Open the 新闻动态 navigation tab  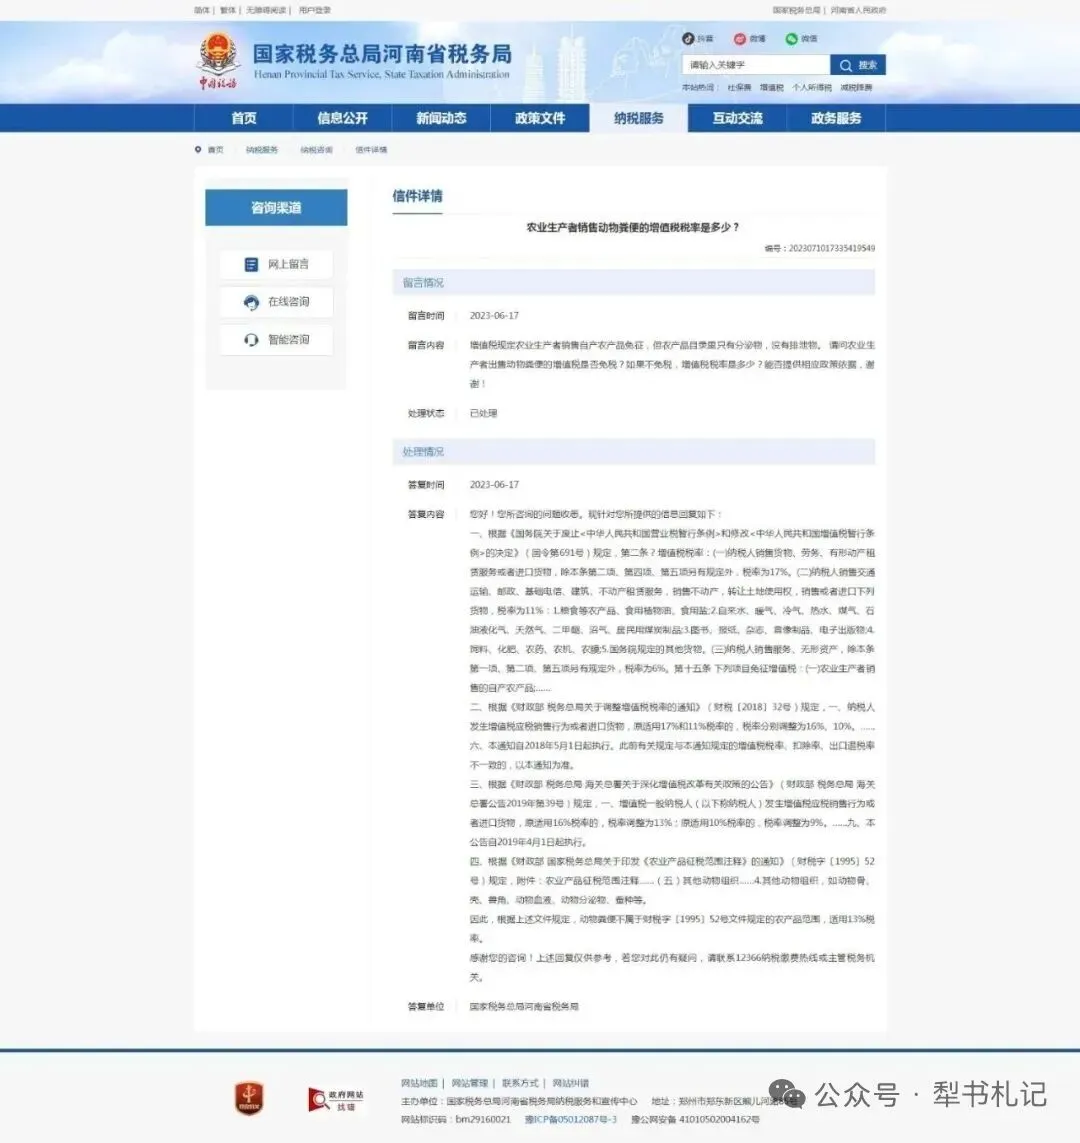[x=441, y=118]
